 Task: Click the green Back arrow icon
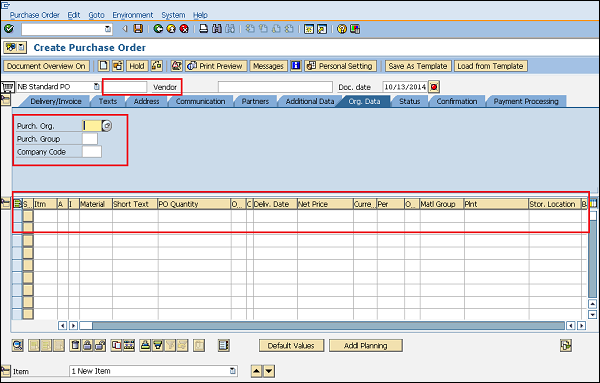[x=158, y=29]
